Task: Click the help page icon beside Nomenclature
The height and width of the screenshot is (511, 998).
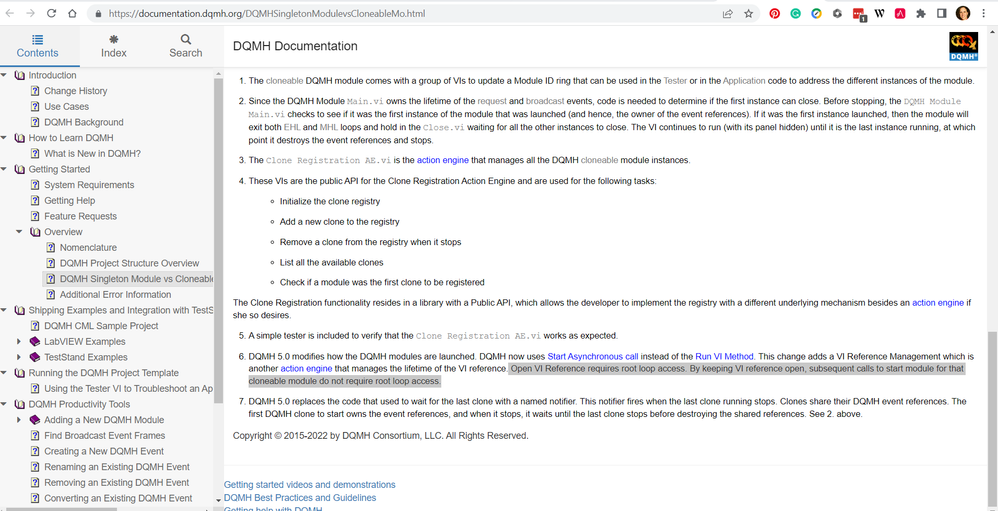Action: tap(51, 248)
